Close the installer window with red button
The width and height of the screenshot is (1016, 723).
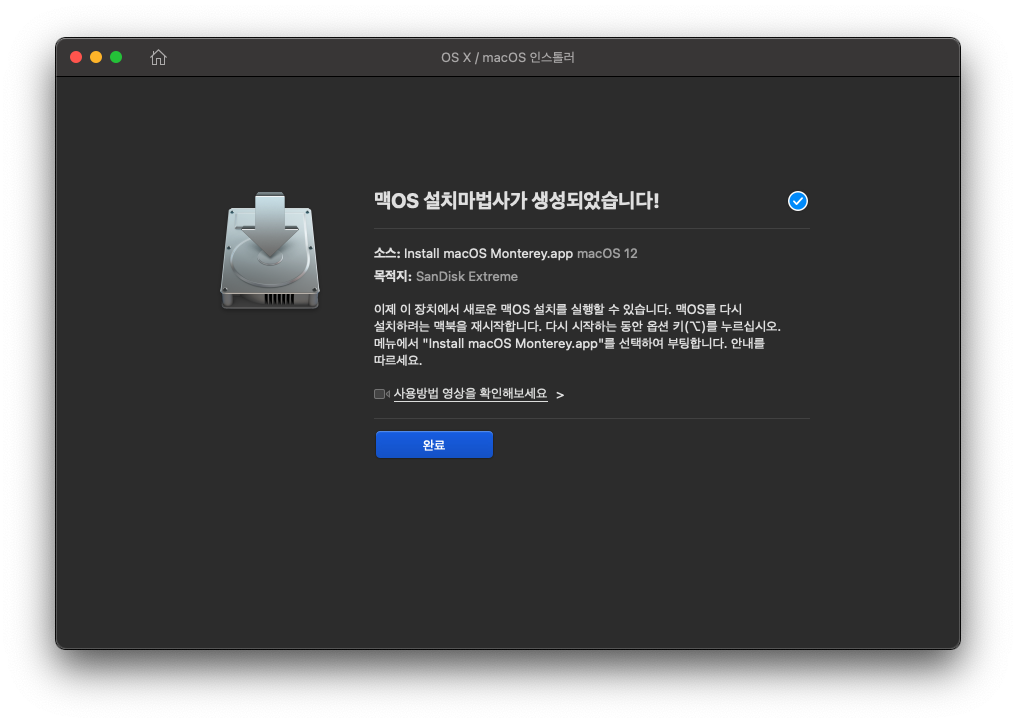[76, 57]
